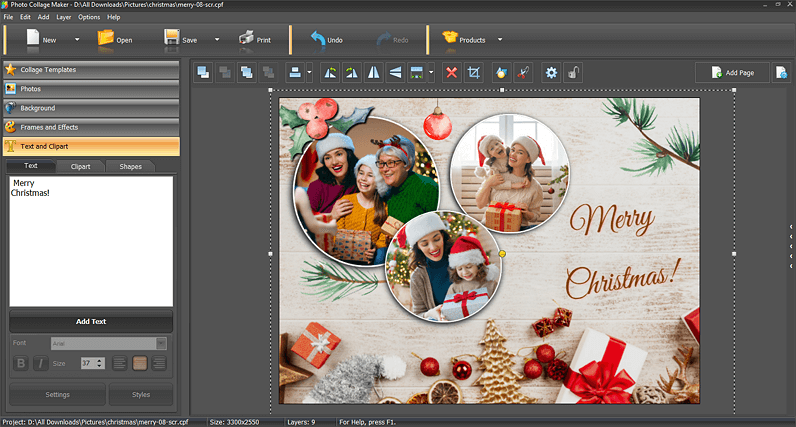Screen dimensions: 796x427
Task: Select the "Merry" caption on canvas
Action: tap(612, 219)
